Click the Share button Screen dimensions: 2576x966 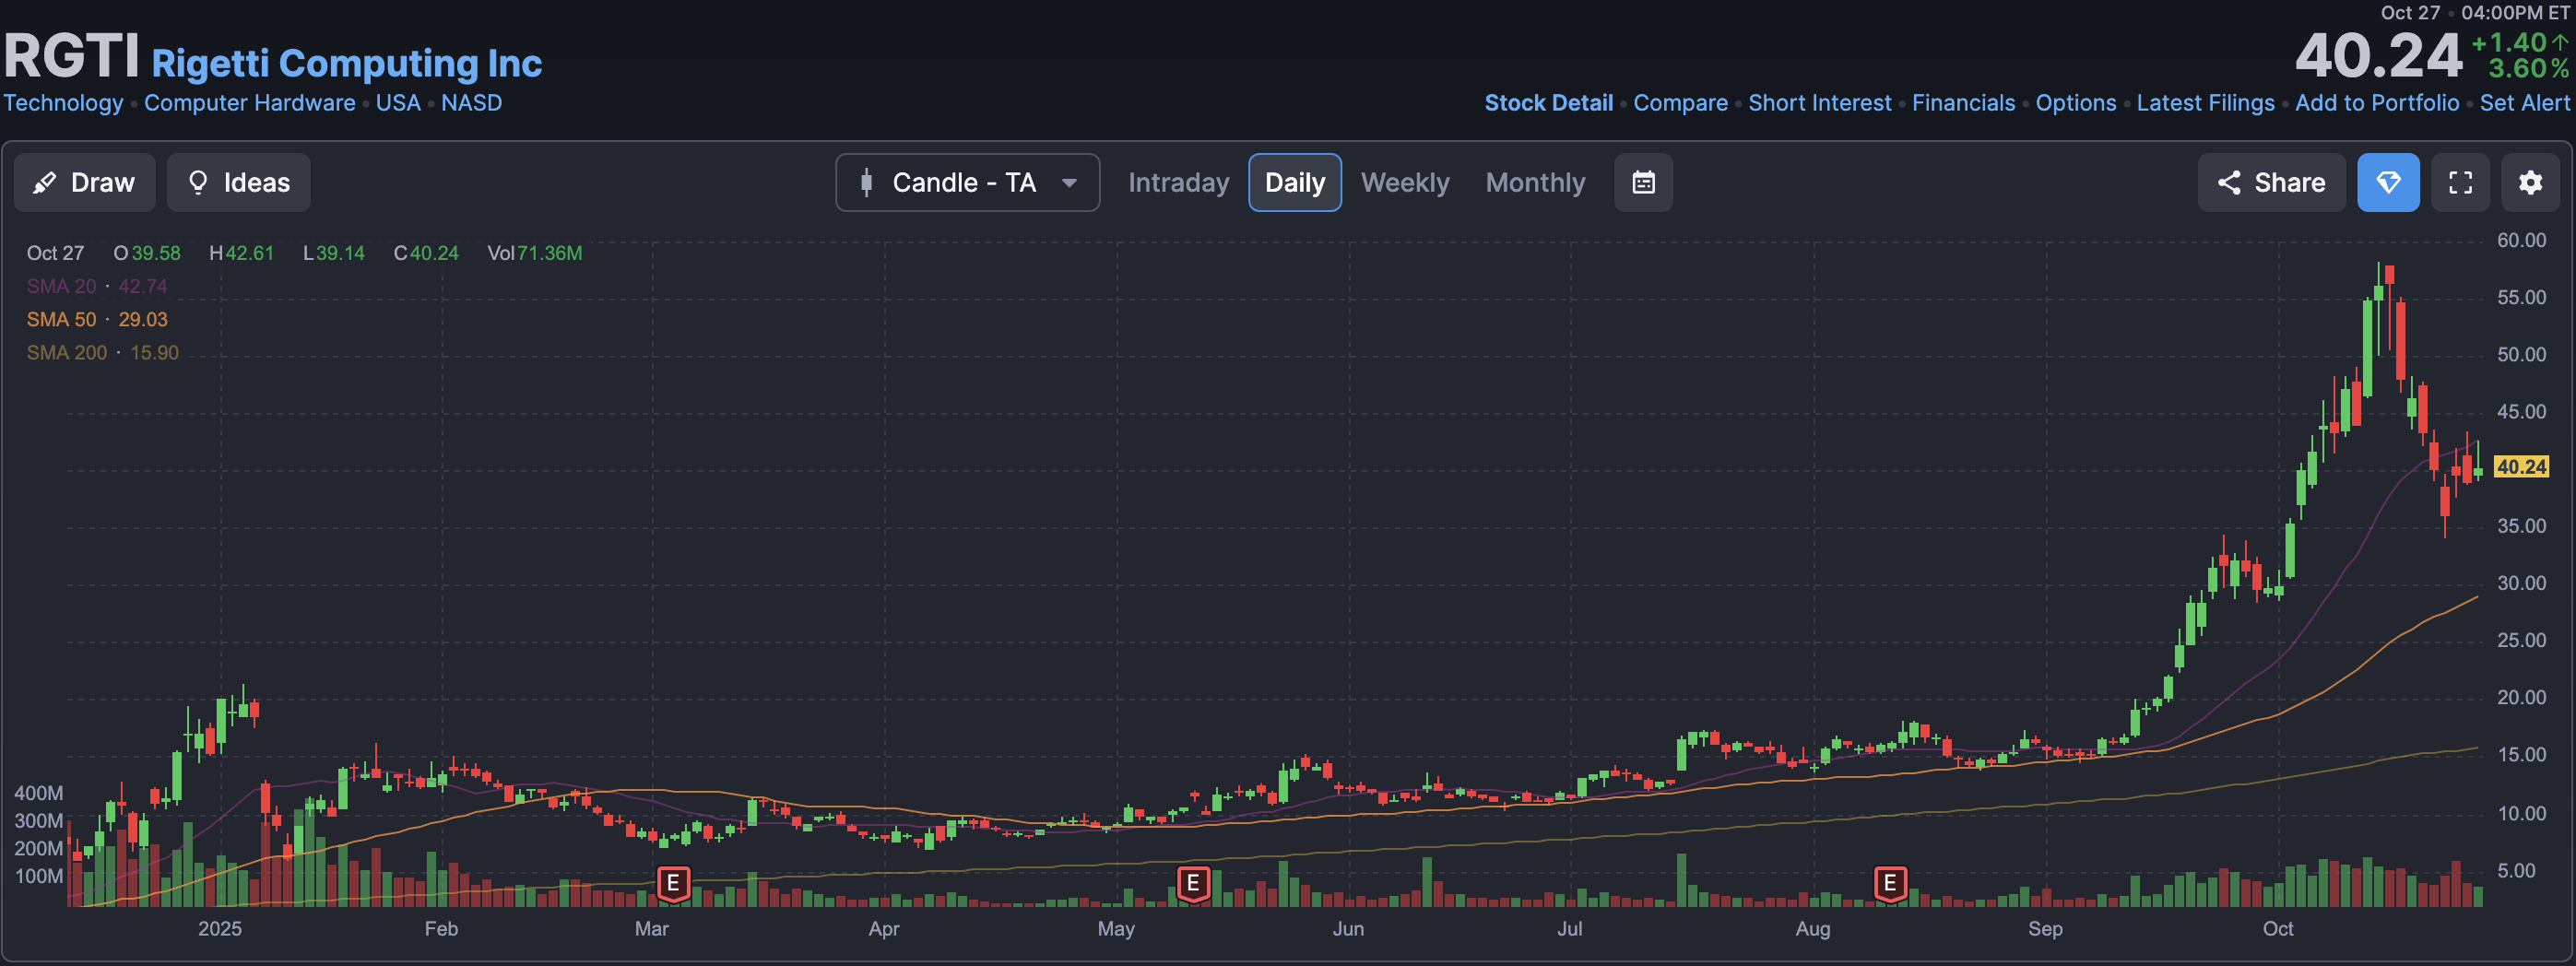tap(2271, 182)
